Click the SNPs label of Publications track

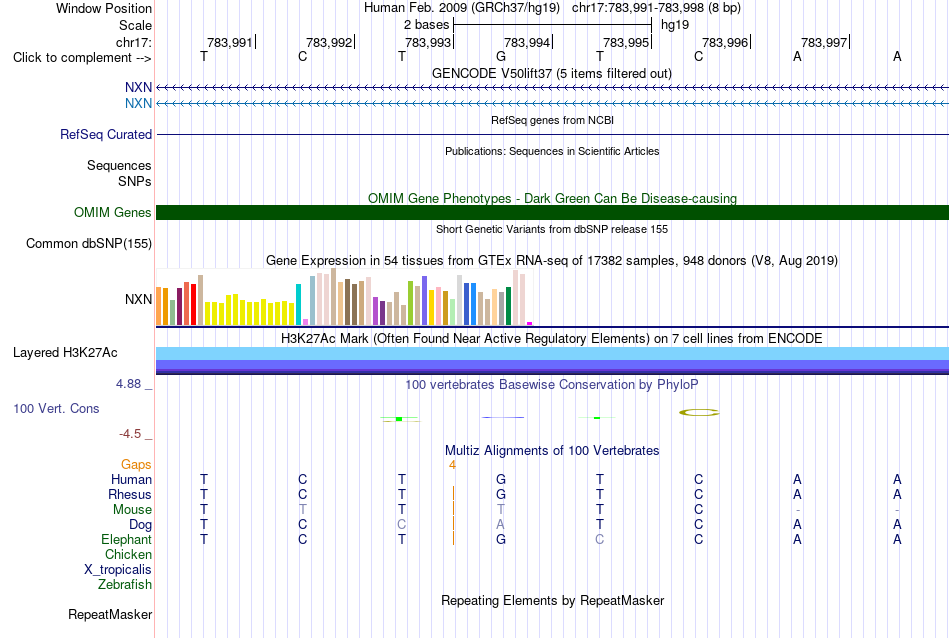[135, 181]
